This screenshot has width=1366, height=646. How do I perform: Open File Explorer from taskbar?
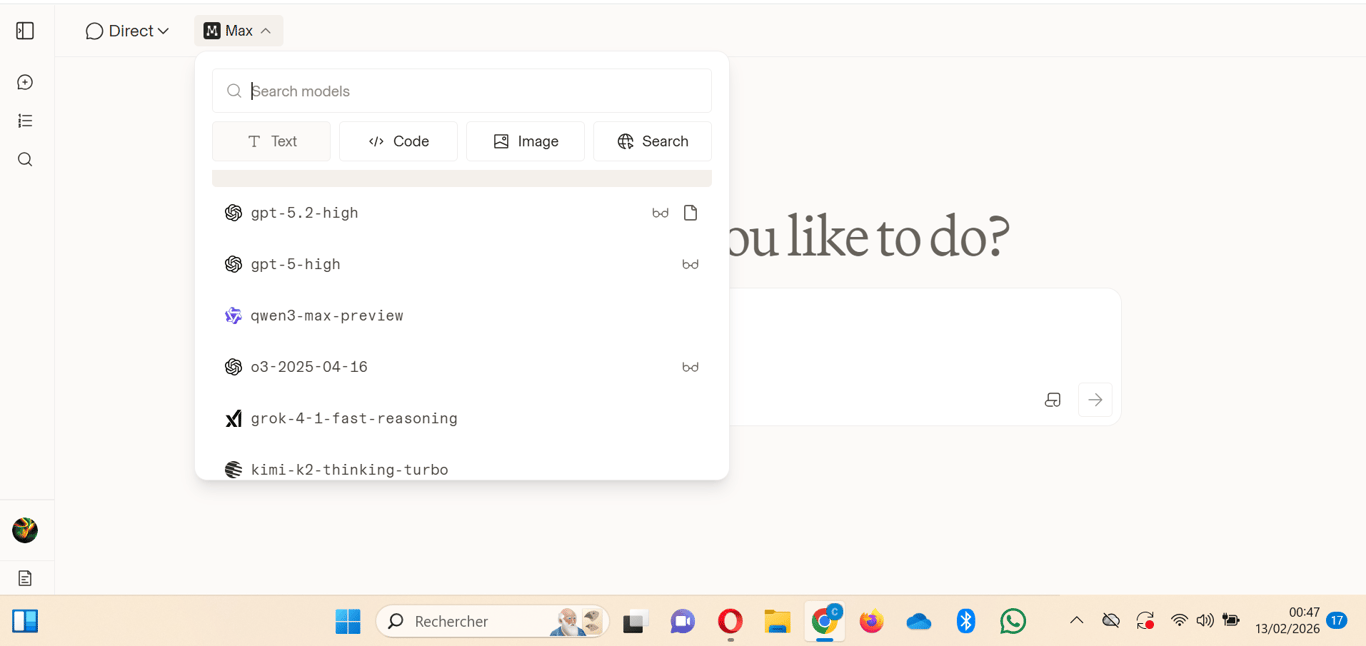pyautogui.click(x=777, y=621)
